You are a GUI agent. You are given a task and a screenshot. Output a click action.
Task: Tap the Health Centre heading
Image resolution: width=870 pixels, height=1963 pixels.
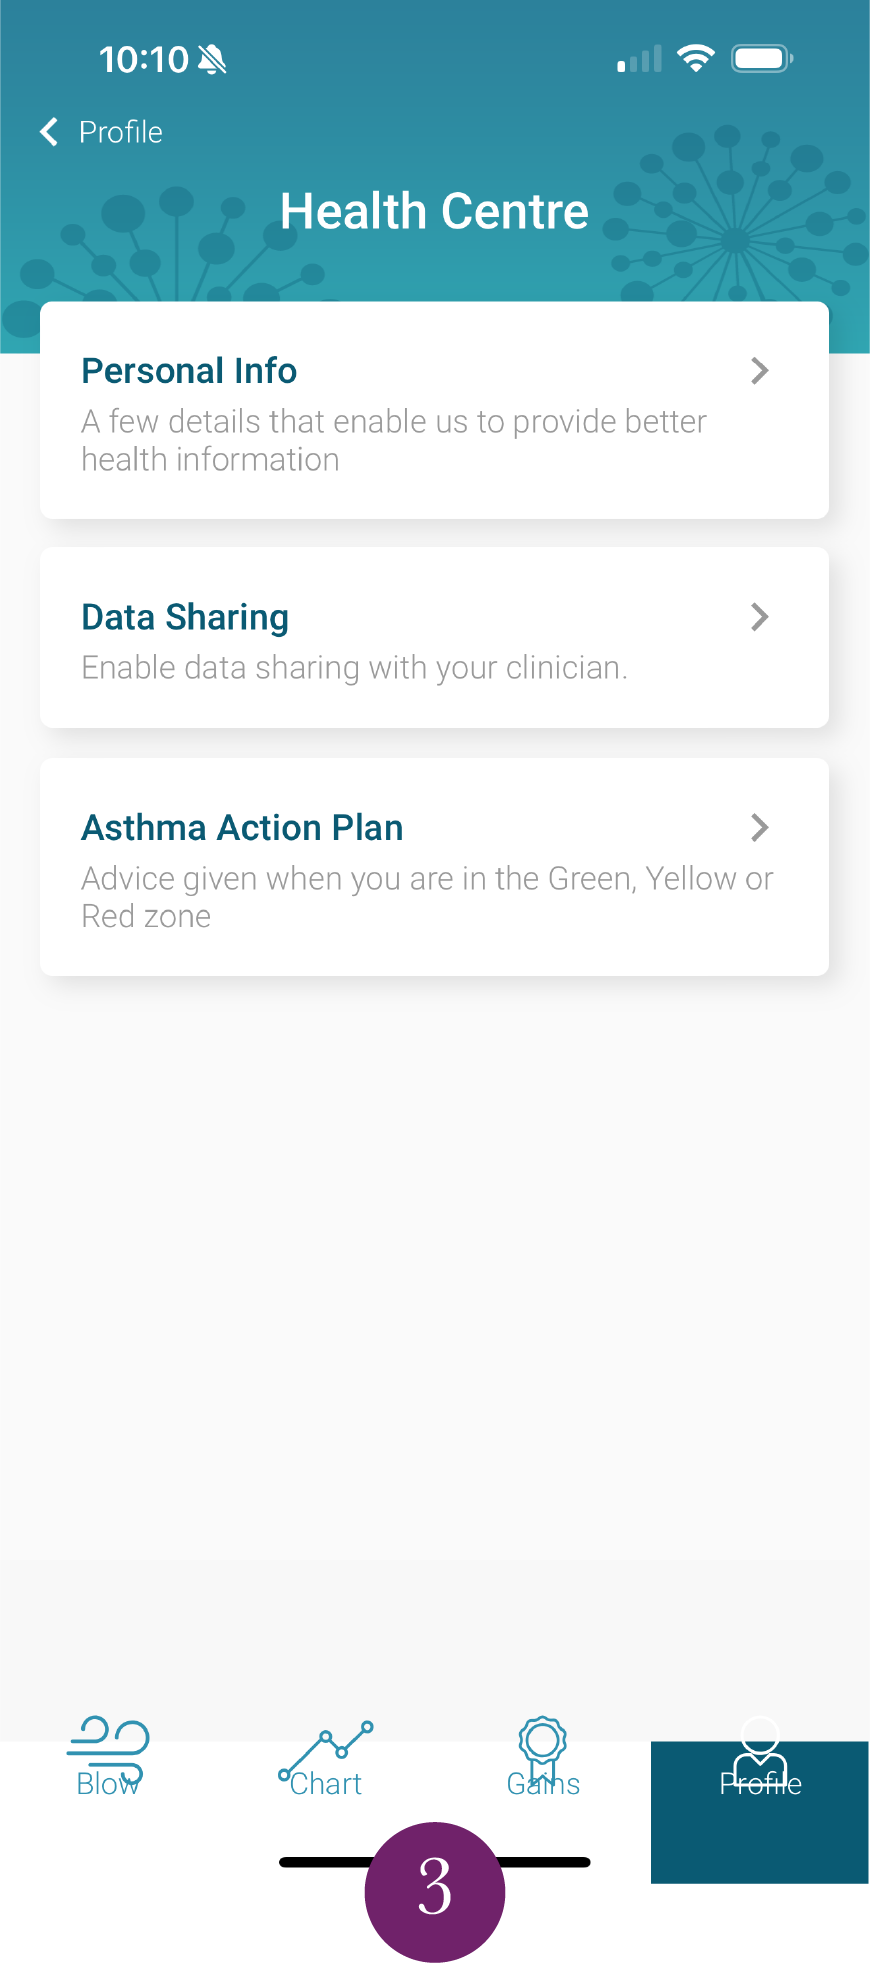click(434, 211)
